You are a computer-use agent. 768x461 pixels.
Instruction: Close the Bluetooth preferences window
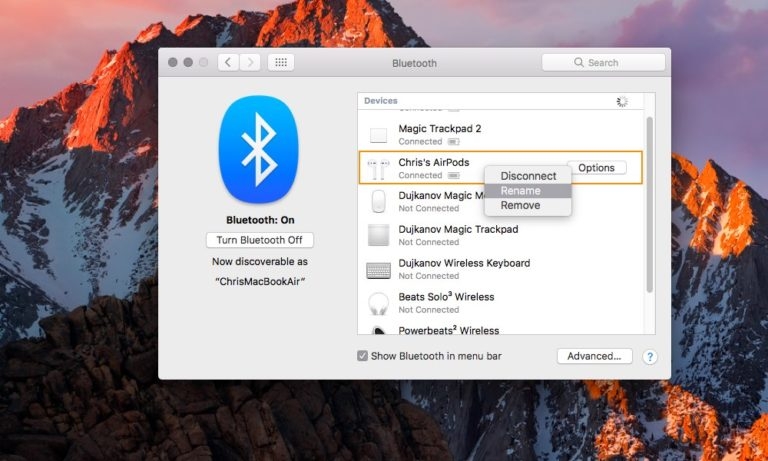(172, 62)
